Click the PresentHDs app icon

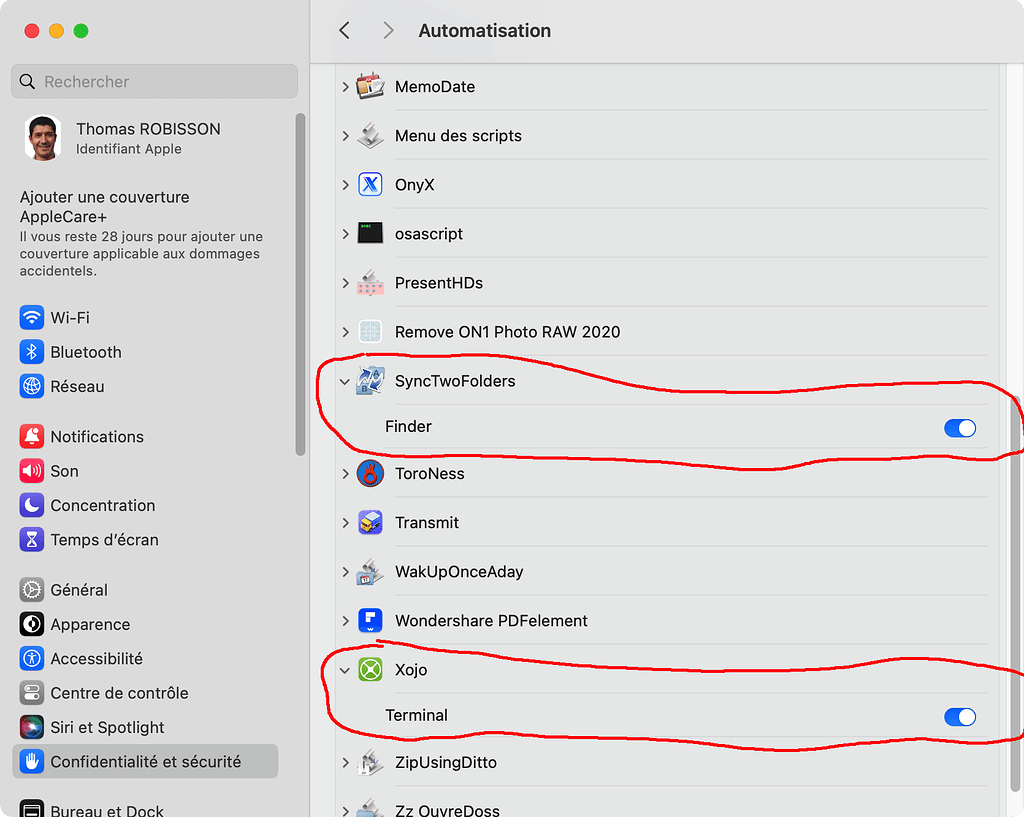coord(370,283)
